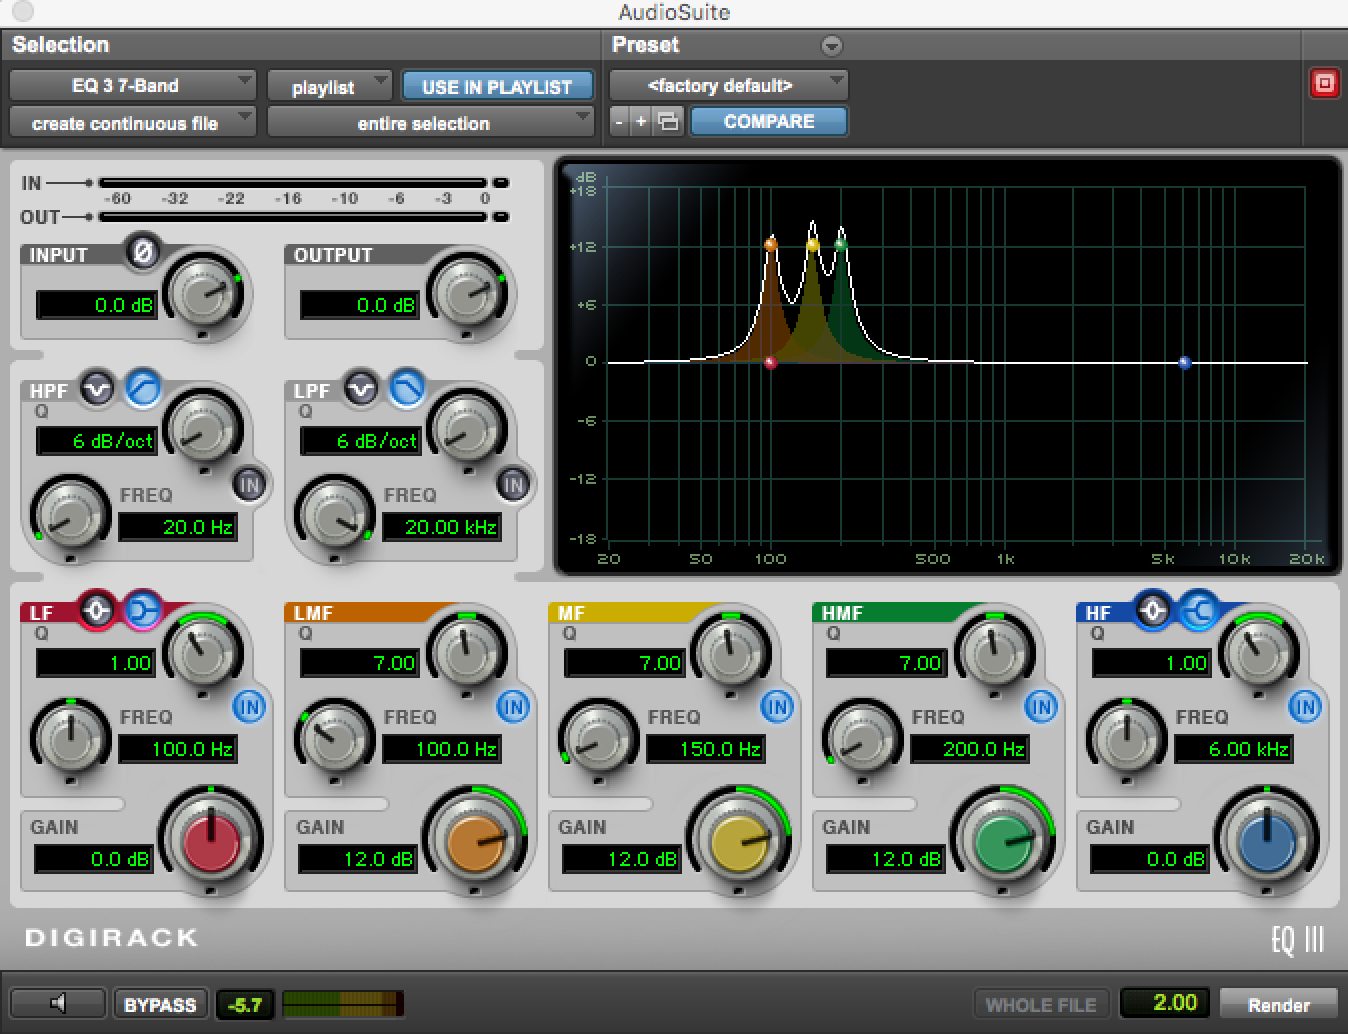Click HPF 6 dB/oct slope field
Viewport: 1348px width, 1034px height.
(x=97, y=441)
